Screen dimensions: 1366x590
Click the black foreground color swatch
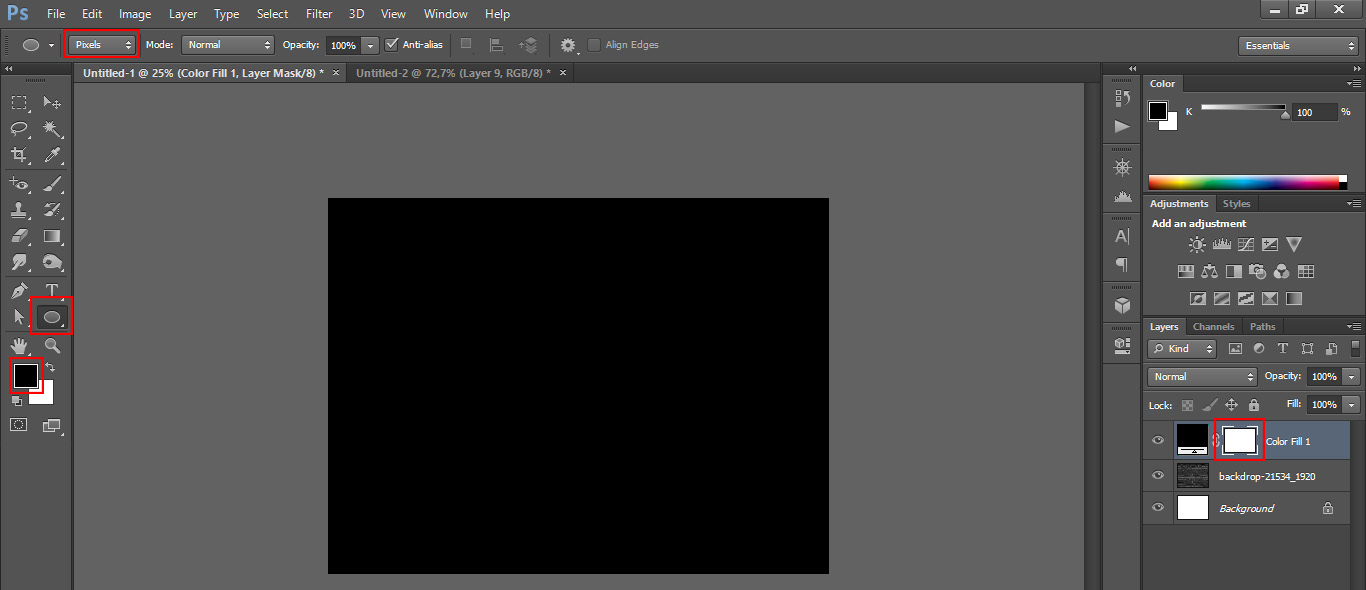click(25, 375)
